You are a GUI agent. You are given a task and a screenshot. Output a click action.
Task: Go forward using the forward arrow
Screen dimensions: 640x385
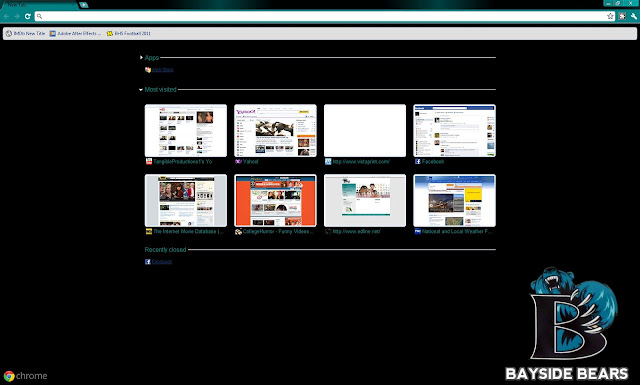pyautogui.click(x=17, y=16)
